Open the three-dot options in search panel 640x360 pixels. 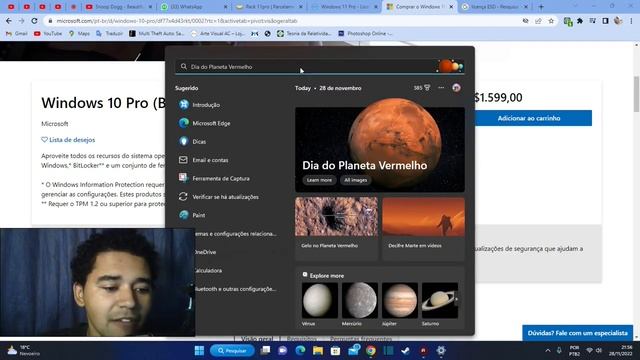(441, 88)
